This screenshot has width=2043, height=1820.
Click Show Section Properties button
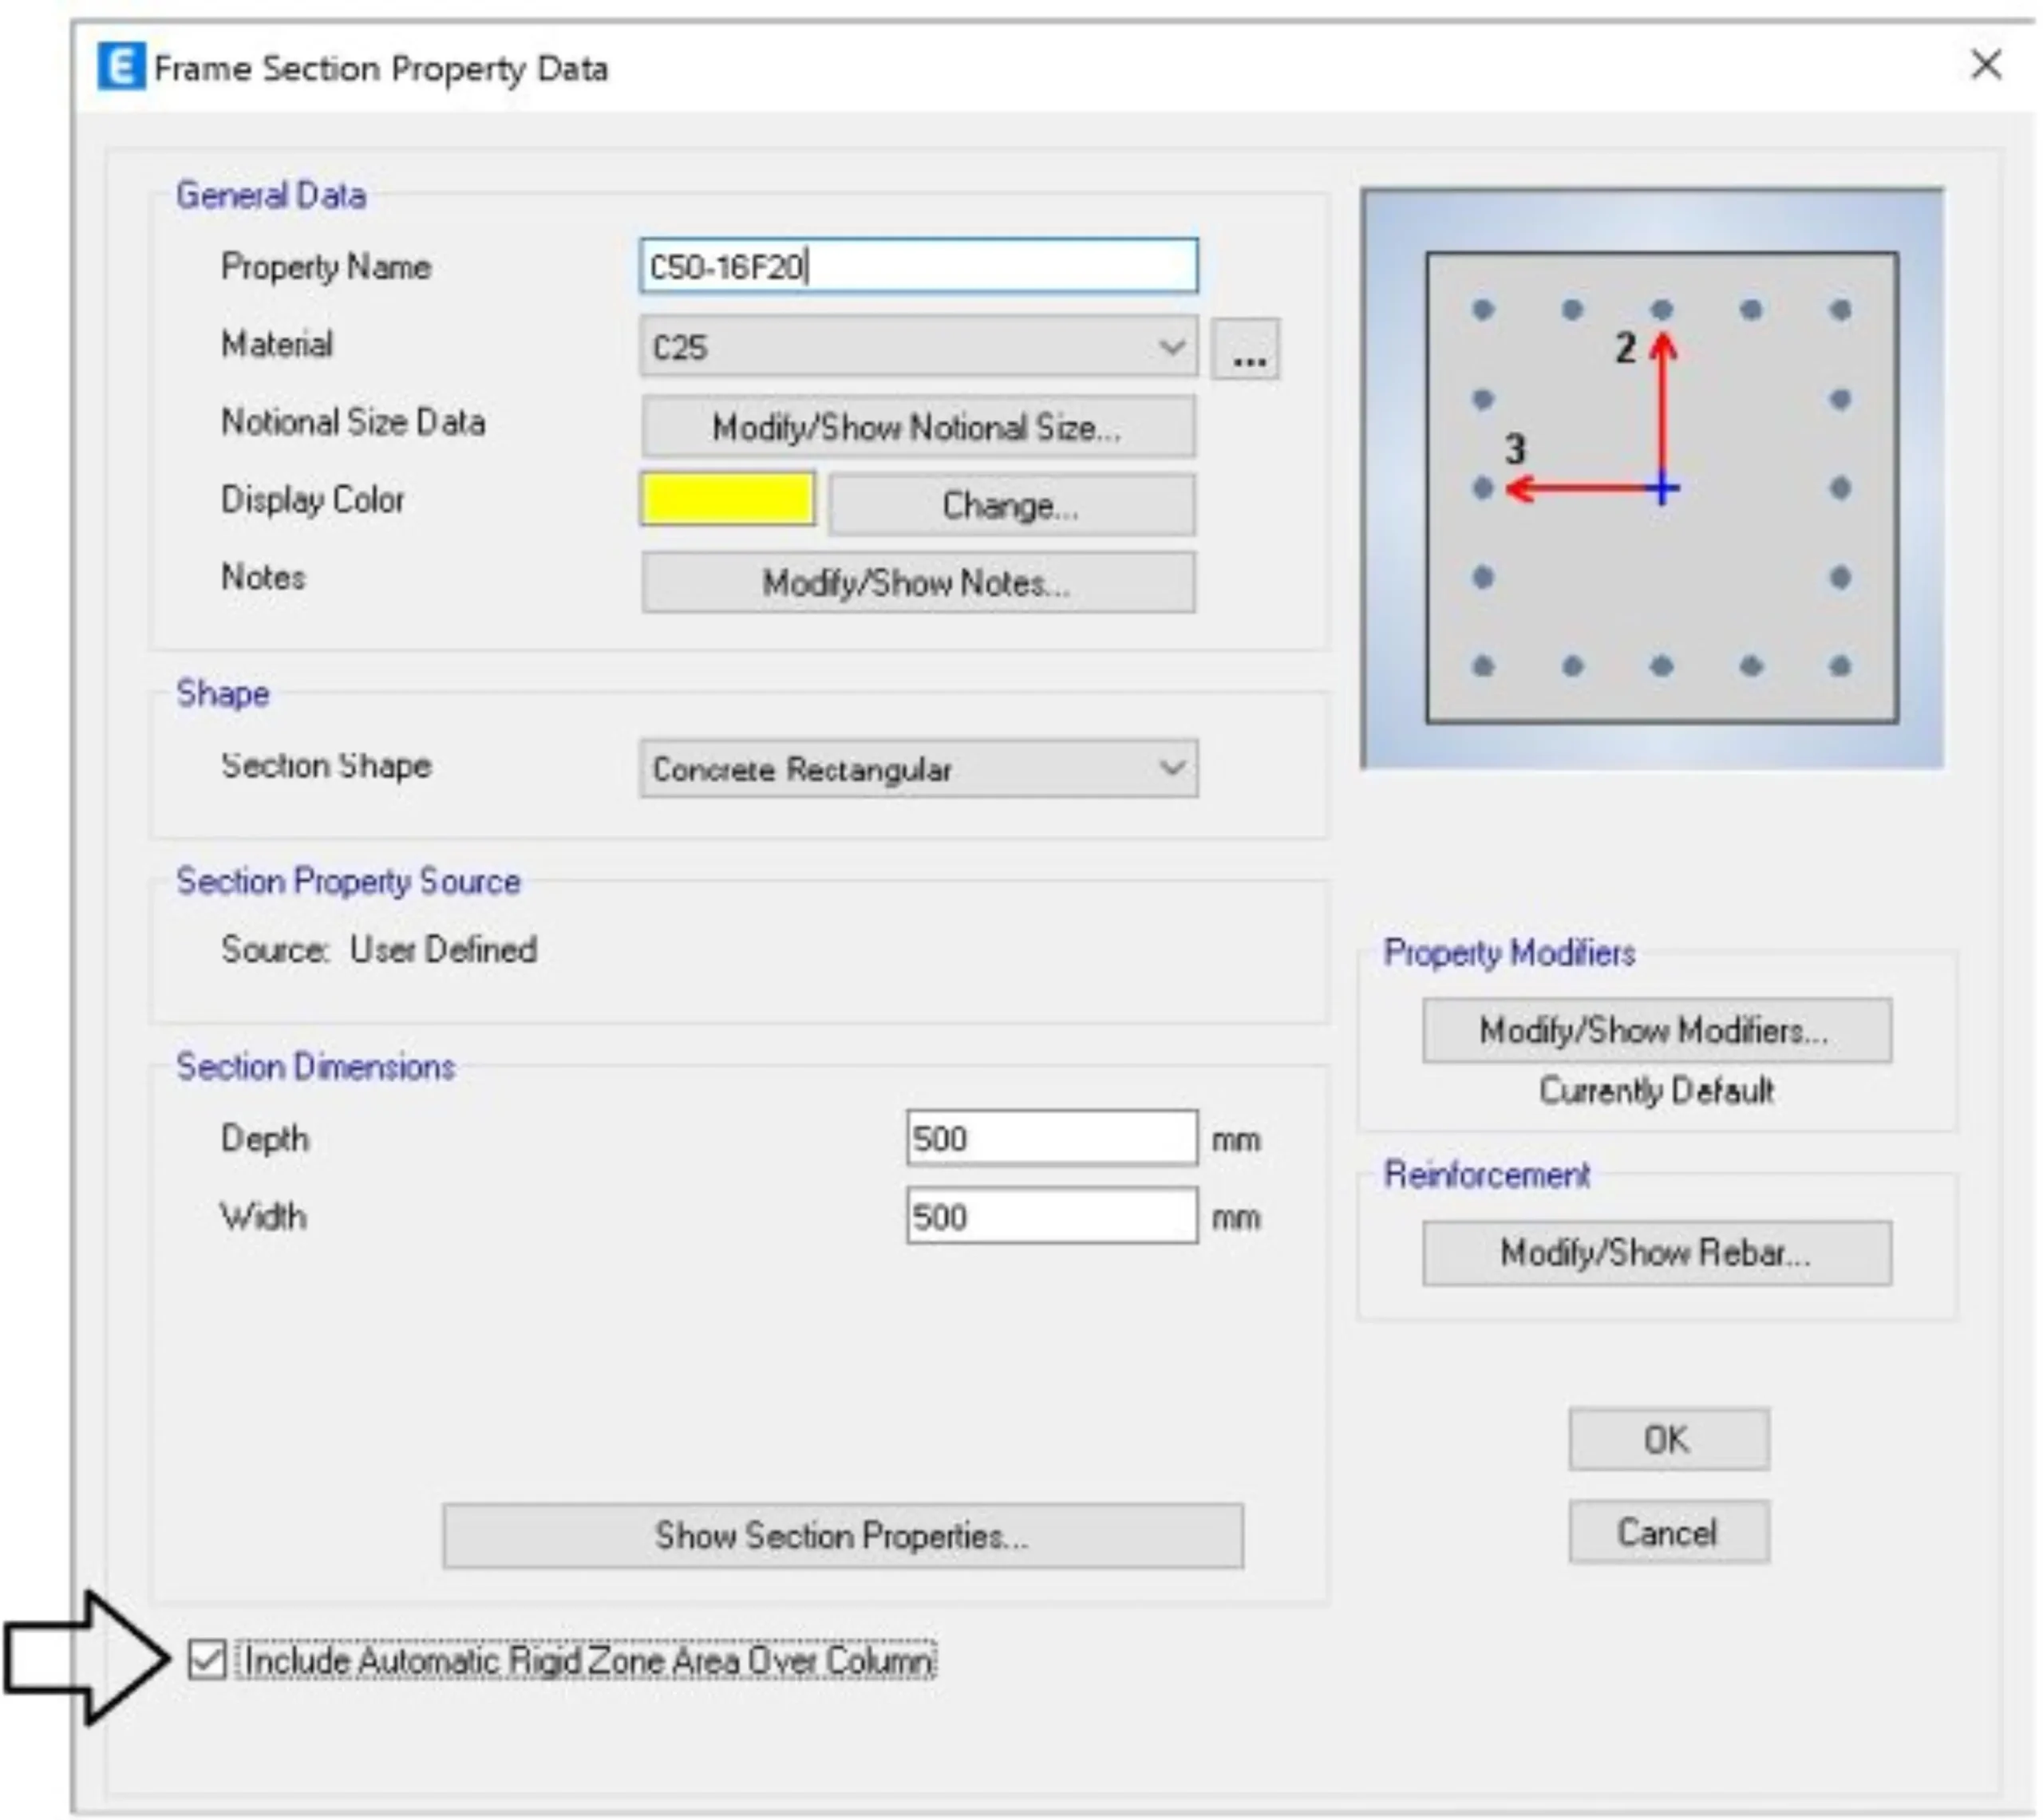843,1535
